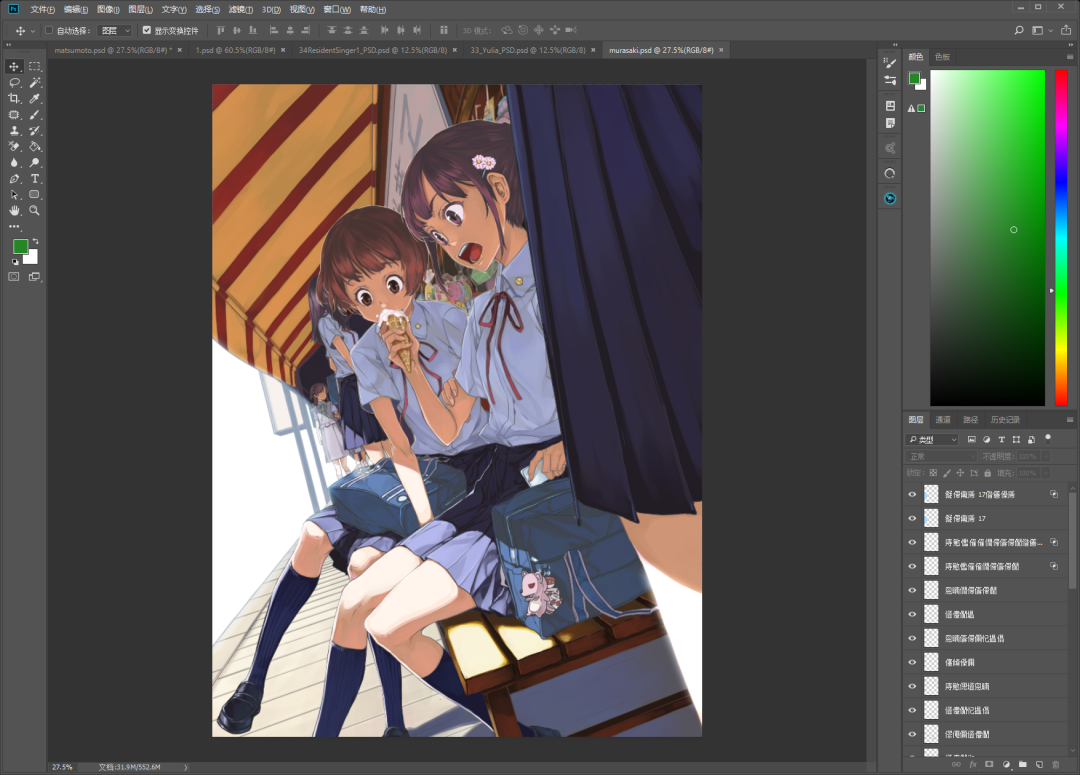1080x775 pixels.
Task: Click the foreground color swatch in toolbar
Action: [20, 246]
